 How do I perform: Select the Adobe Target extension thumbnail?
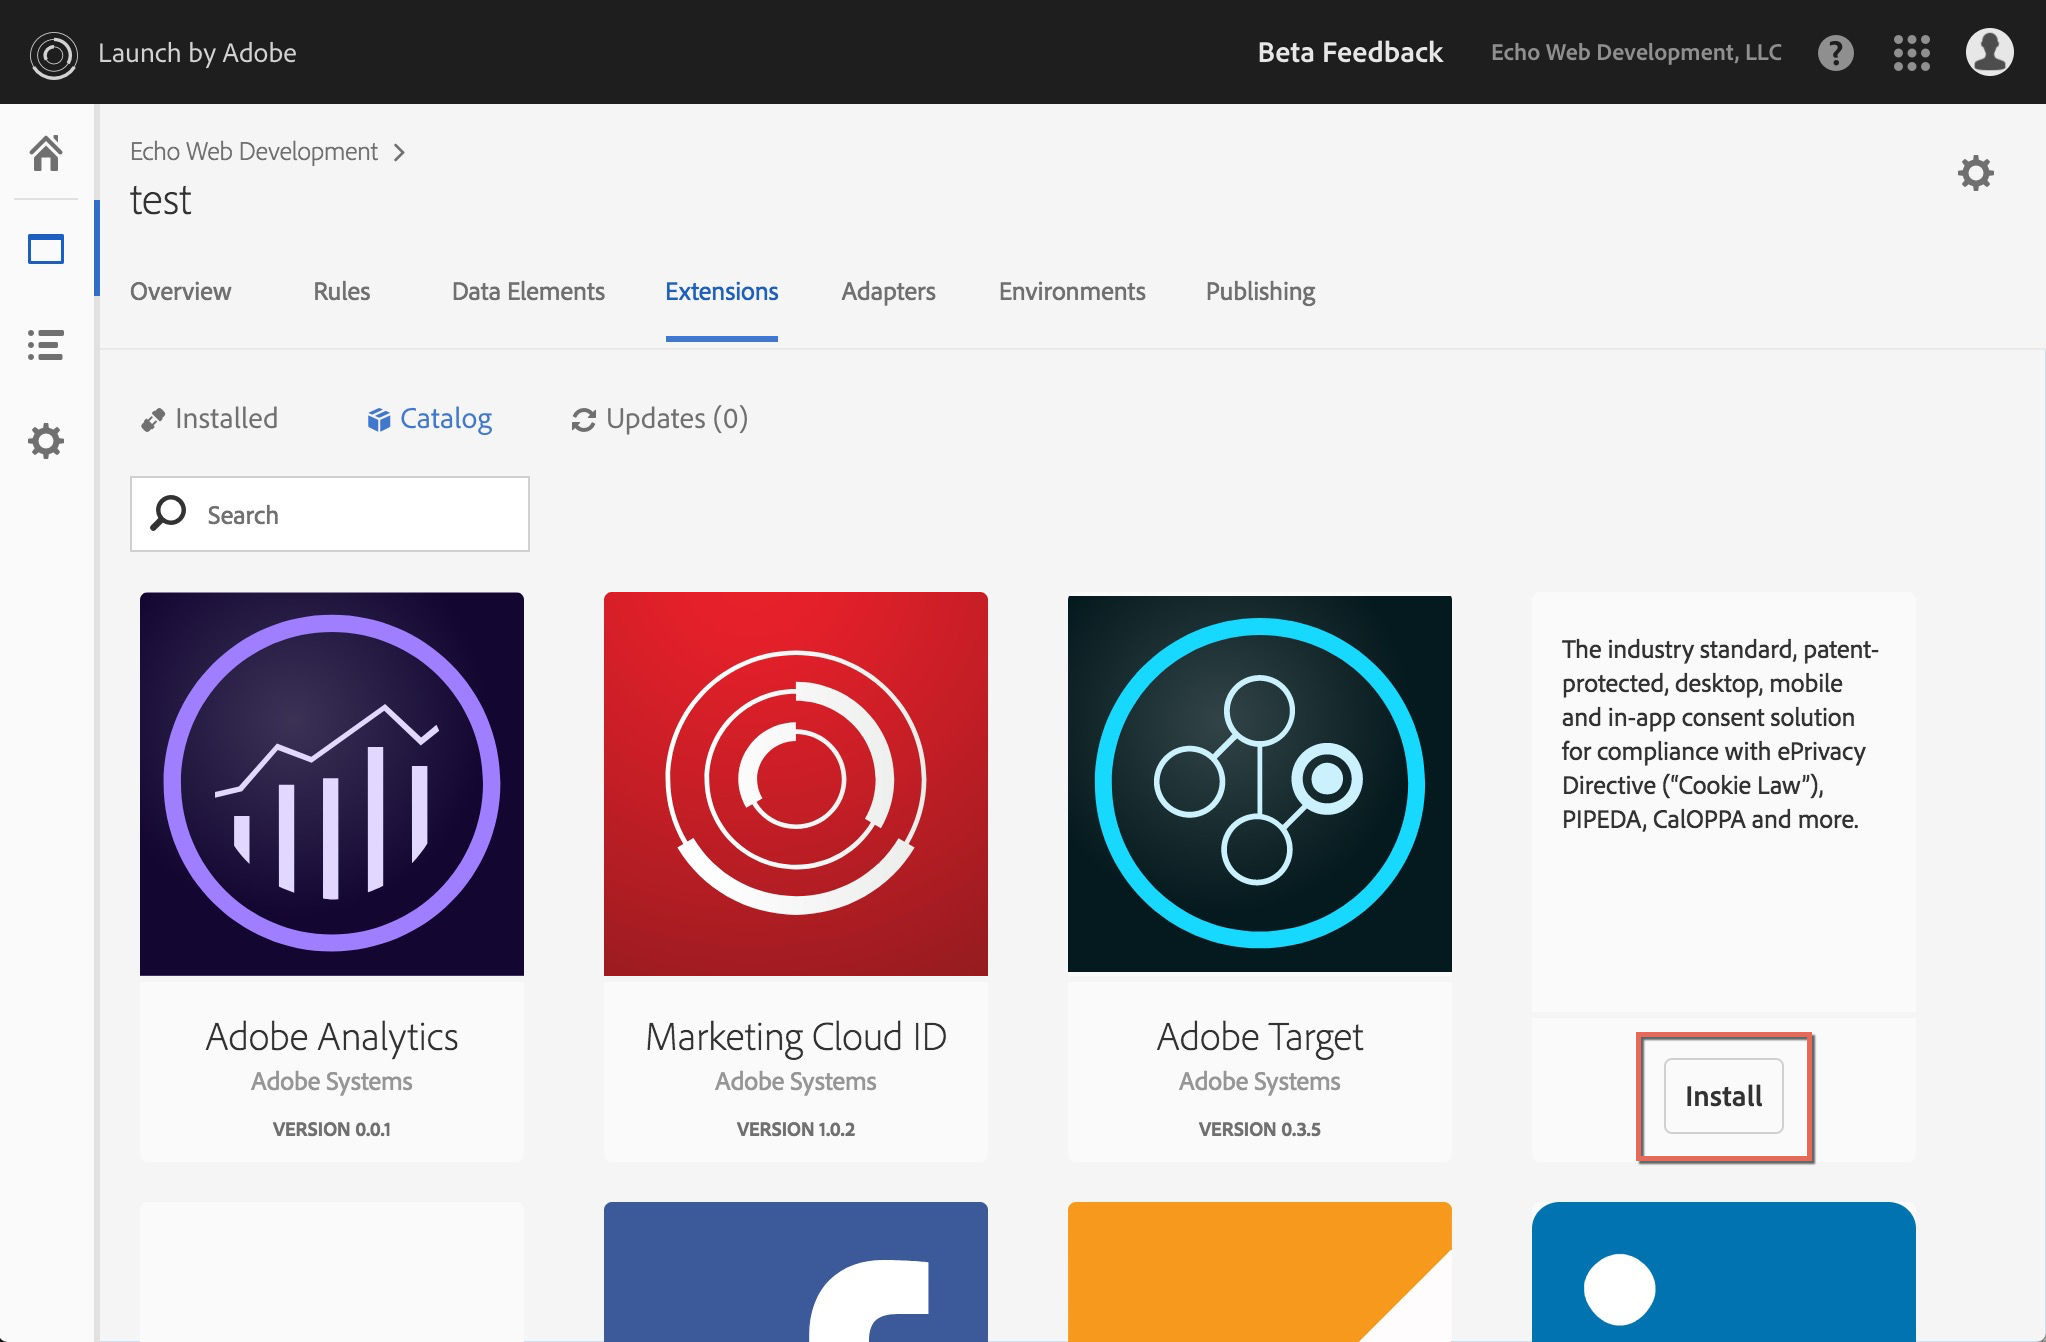tap(1260, 784)
